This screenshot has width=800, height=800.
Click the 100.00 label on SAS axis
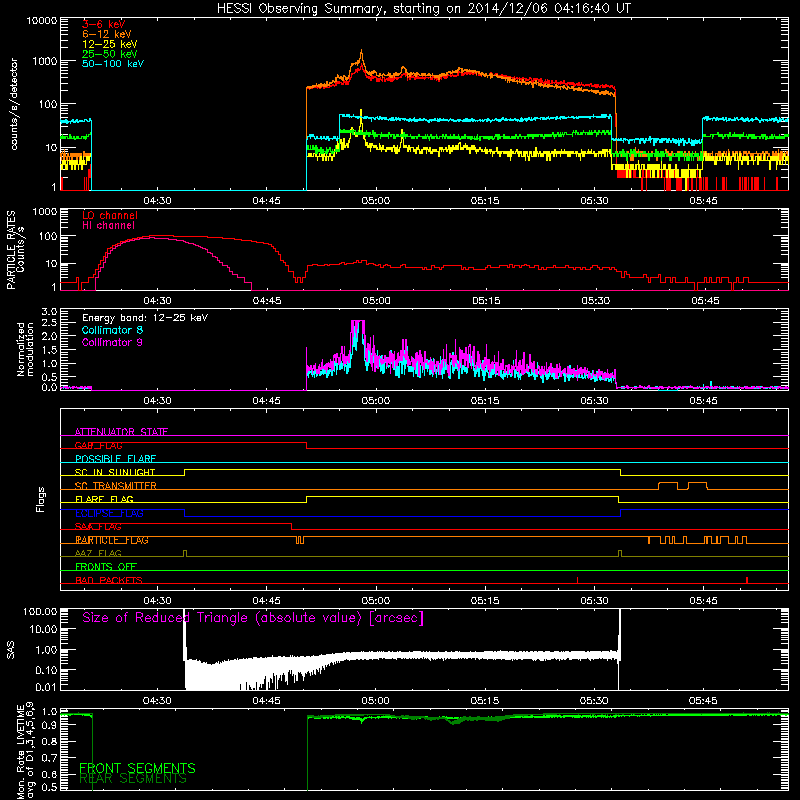(x=40, y=611)
